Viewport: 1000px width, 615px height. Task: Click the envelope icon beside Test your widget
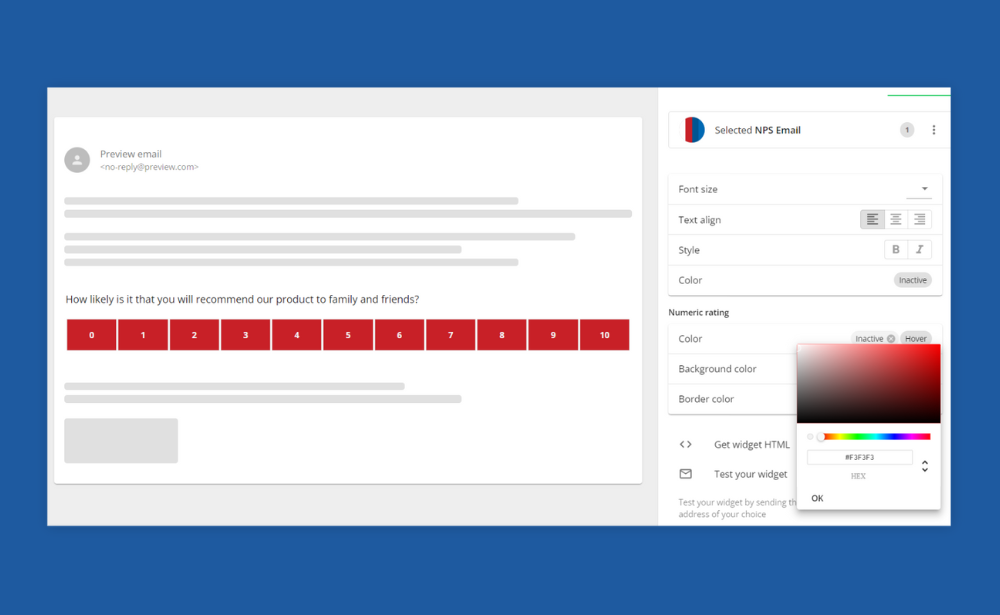click(x=686, y=473)
